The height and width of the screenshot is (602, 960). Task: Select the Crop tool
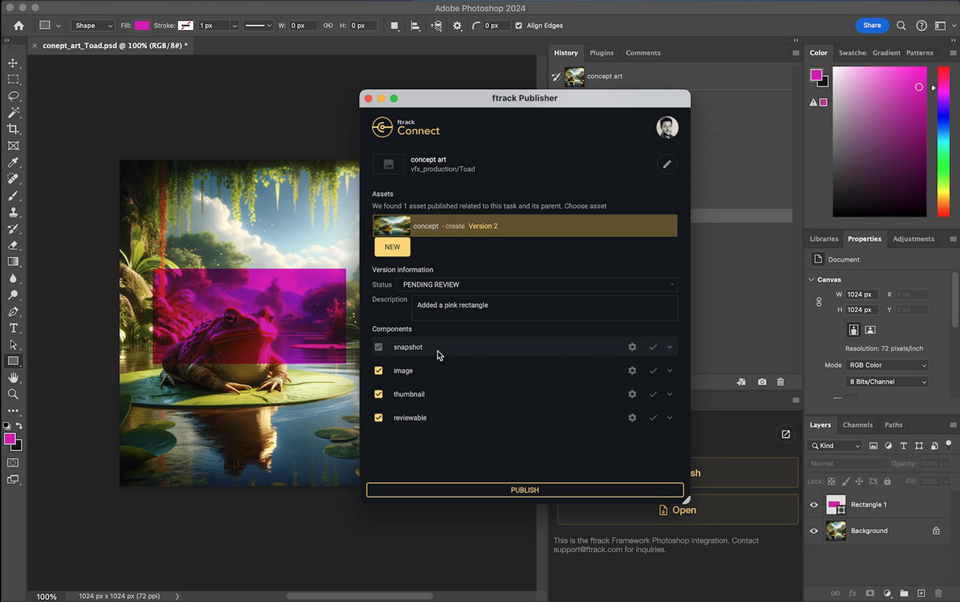[x=13, y=129]
